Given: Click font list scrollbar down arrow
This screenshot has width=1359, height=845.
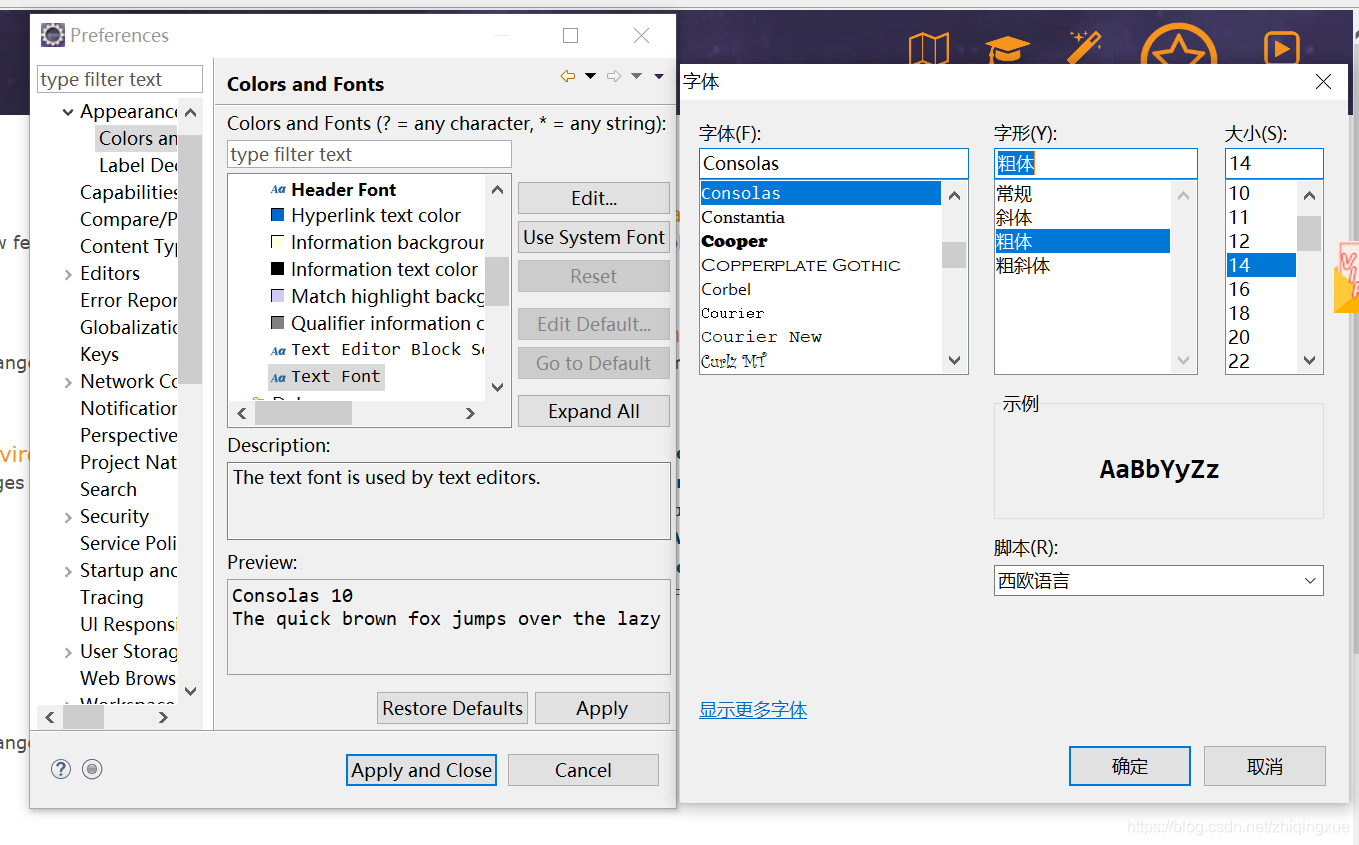Looking at the screenshot, I should coord(954,361).
